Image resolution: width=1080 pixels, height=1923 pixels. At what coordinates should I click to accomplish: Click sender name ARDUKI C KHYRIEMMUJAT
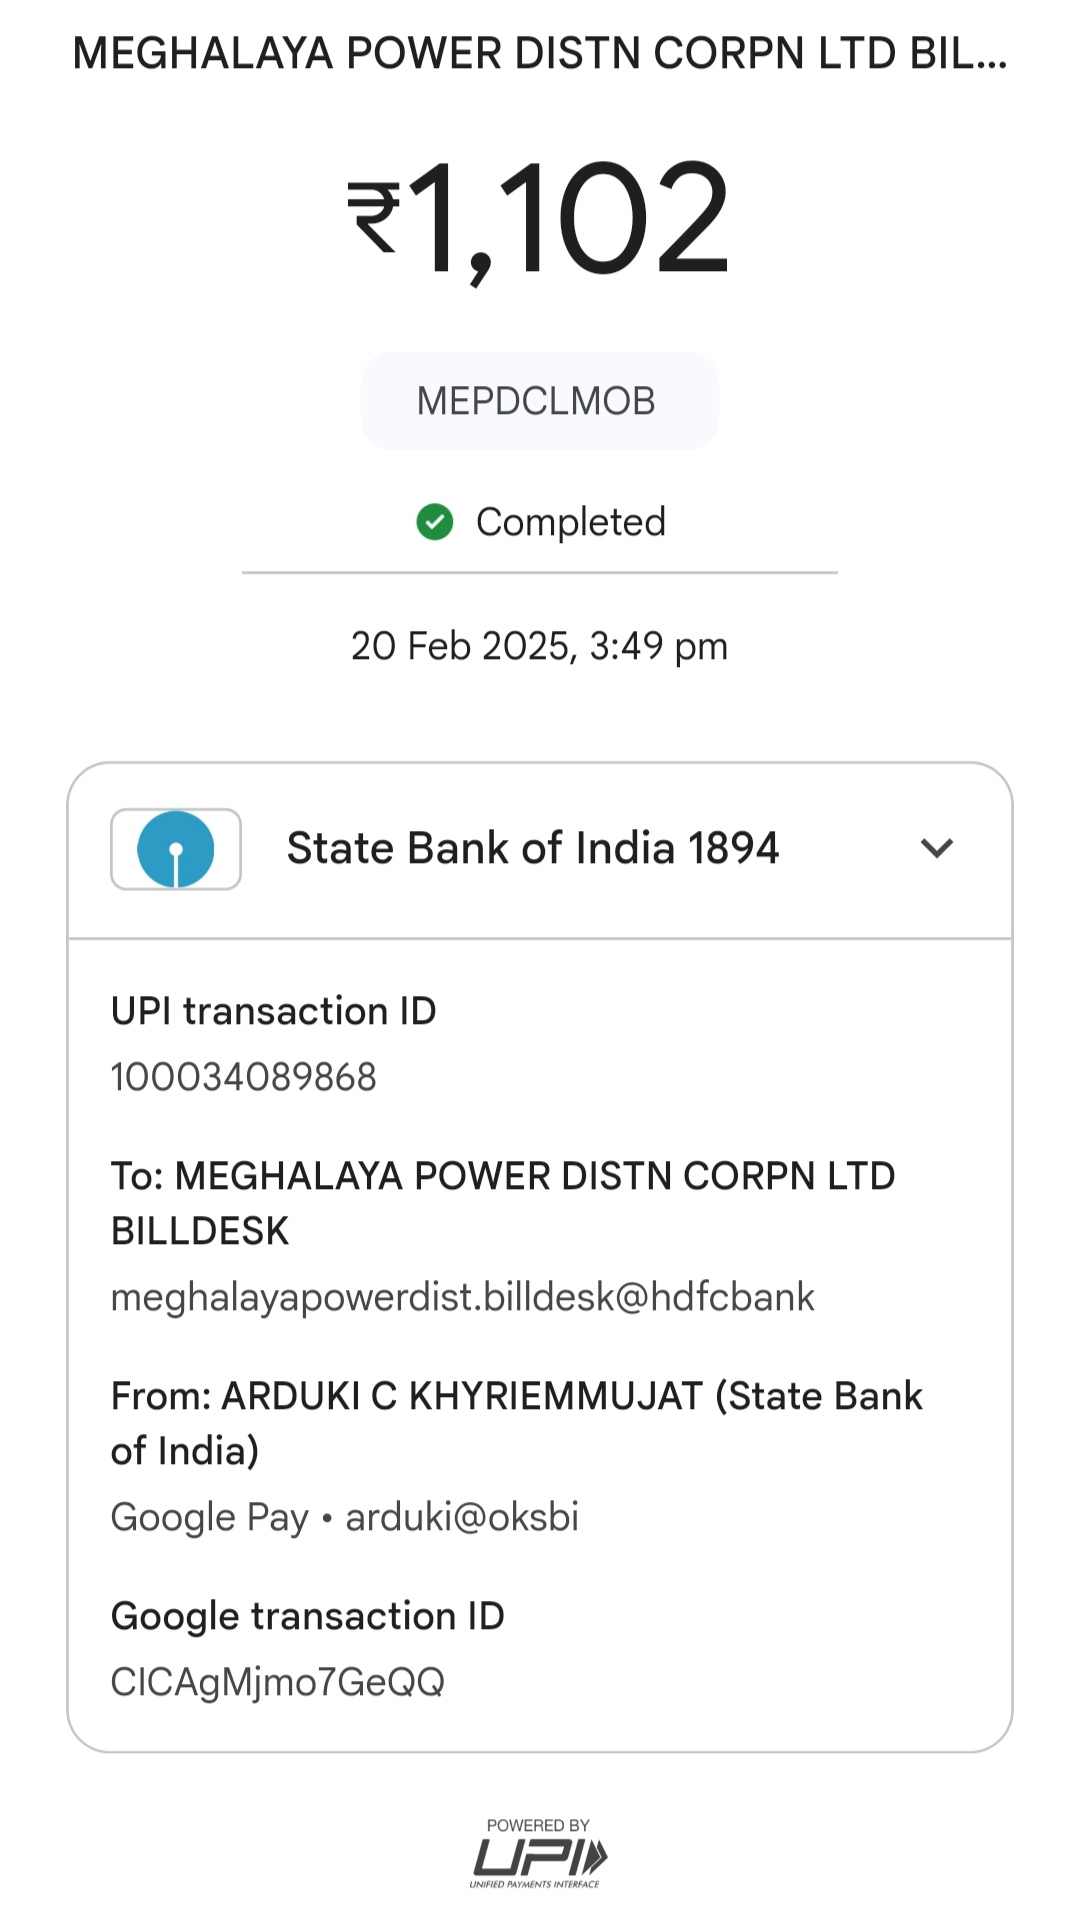pyautogui.click(x=462, y=1396)
